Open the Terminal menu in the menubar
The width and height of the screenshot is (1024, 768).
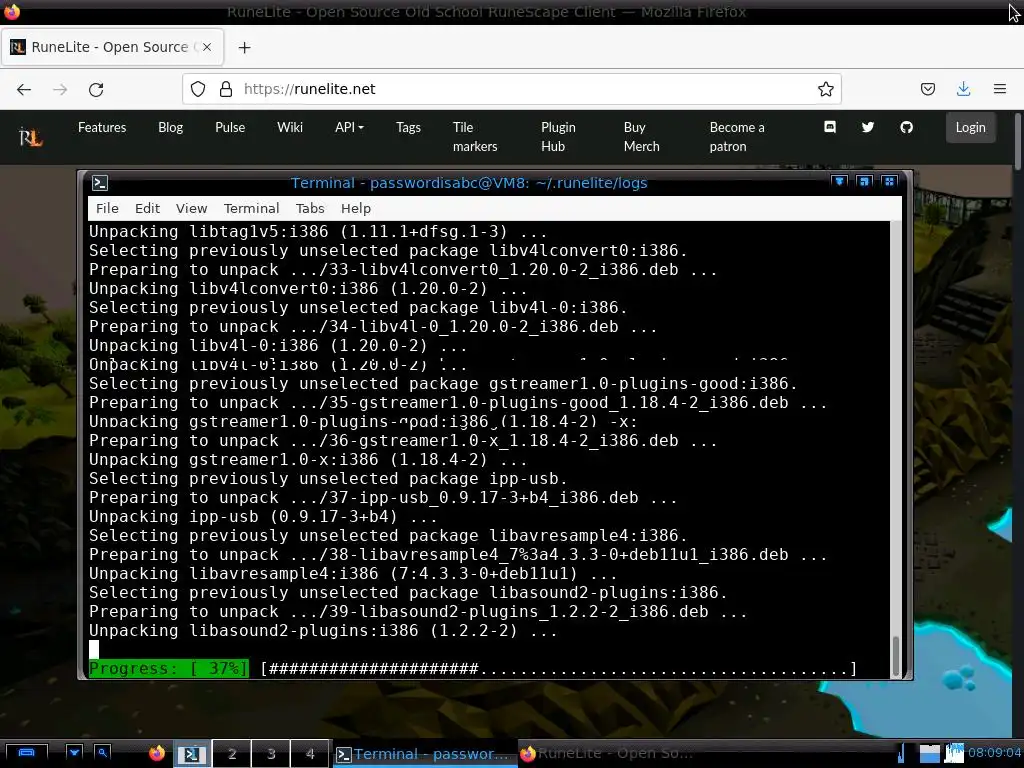coord(251,208)
